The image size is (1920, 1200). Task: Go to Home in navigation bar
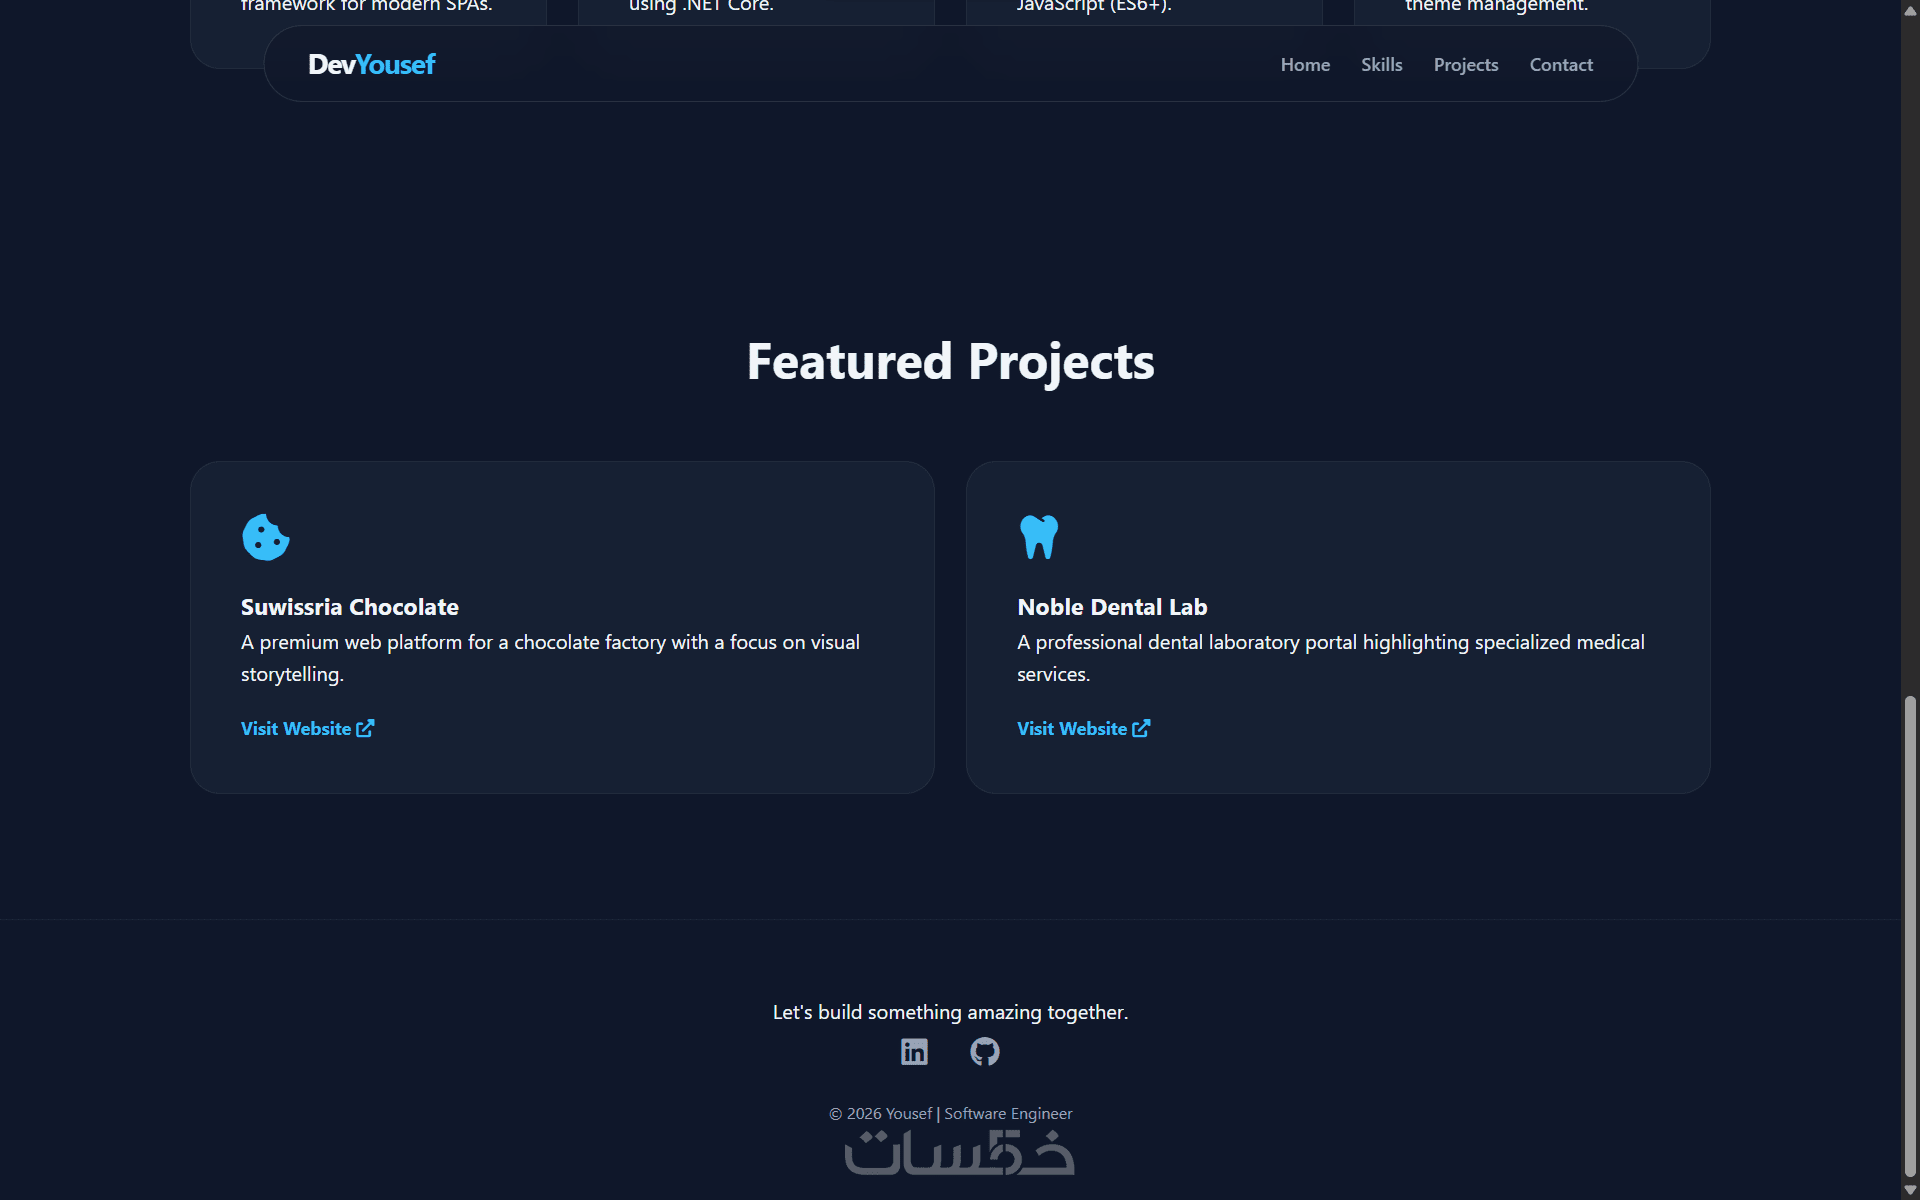[x=1305, y=65]
